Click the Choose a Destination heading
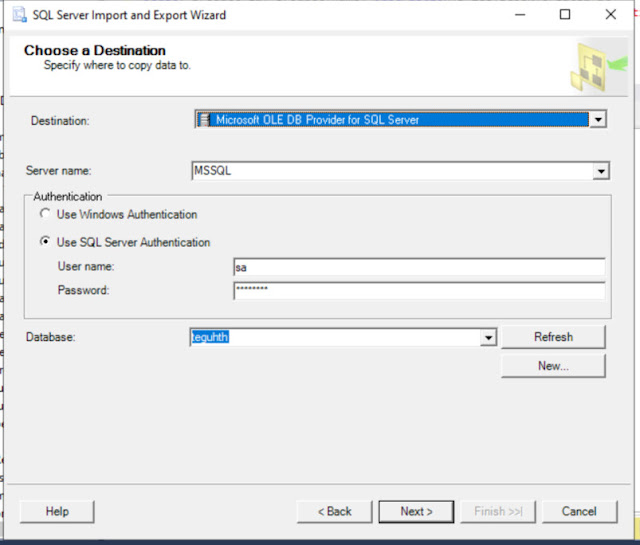 click(x=95, y=50)
